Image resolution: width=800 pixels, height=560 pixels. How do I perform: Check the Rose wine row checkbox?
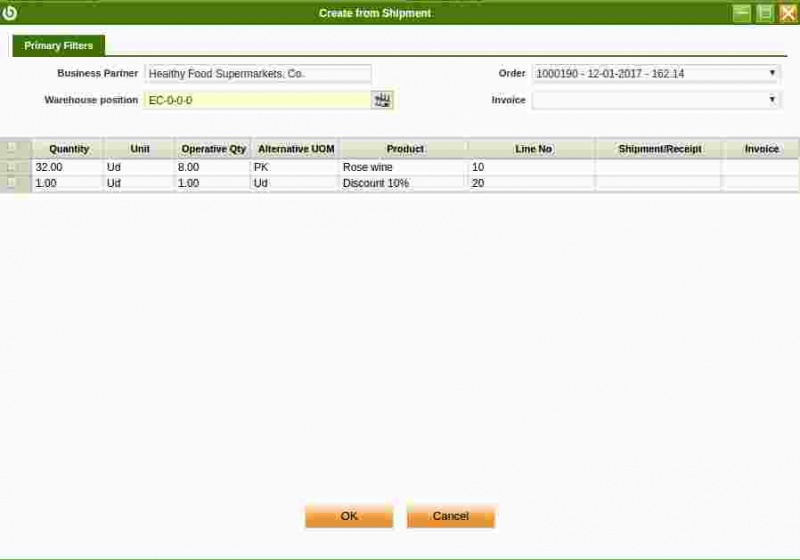click(12, 167)
